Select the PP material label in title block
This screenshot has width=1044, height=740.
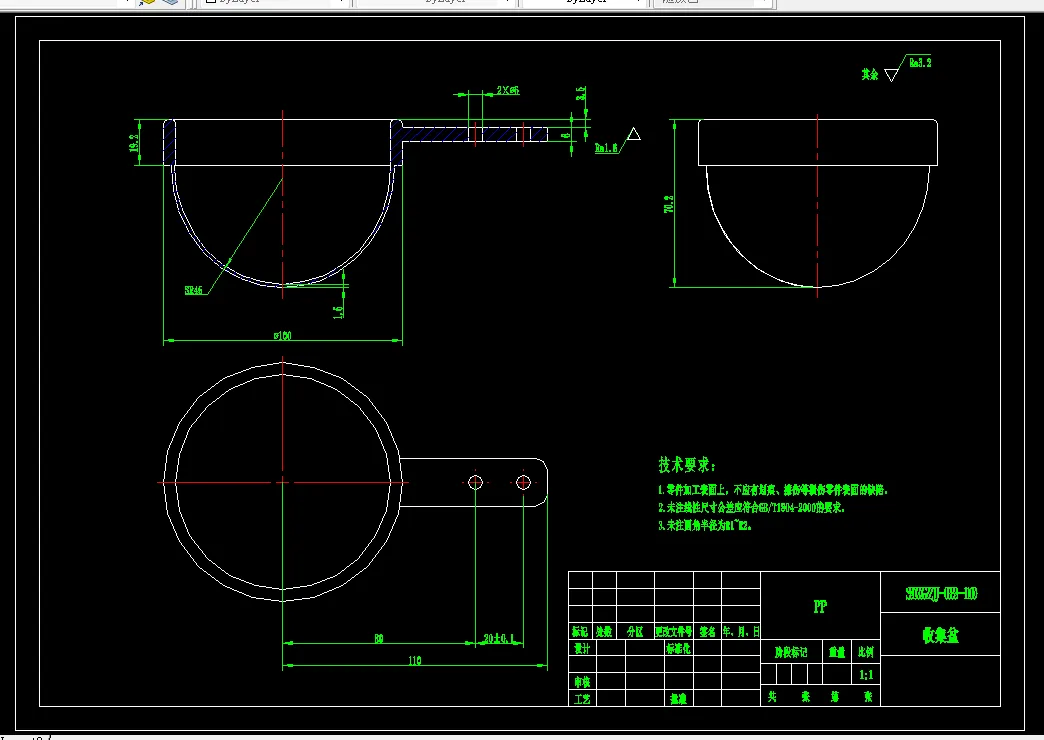[x=820, y=606]
